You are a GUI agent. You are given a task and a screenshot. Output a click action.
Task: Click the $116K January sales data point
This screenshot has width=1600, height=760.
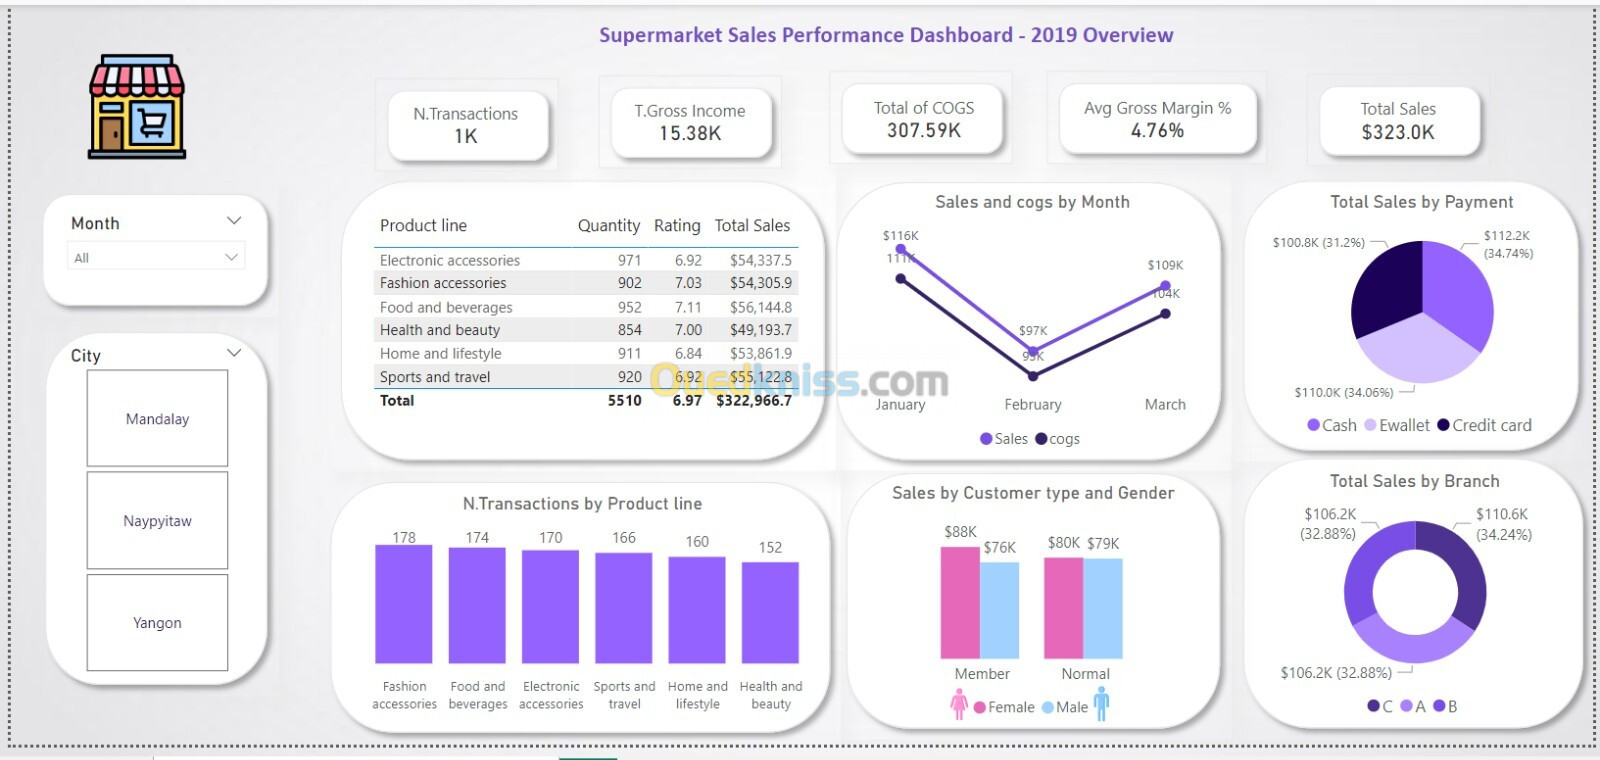pyautogui.click(x=900, y=249)
